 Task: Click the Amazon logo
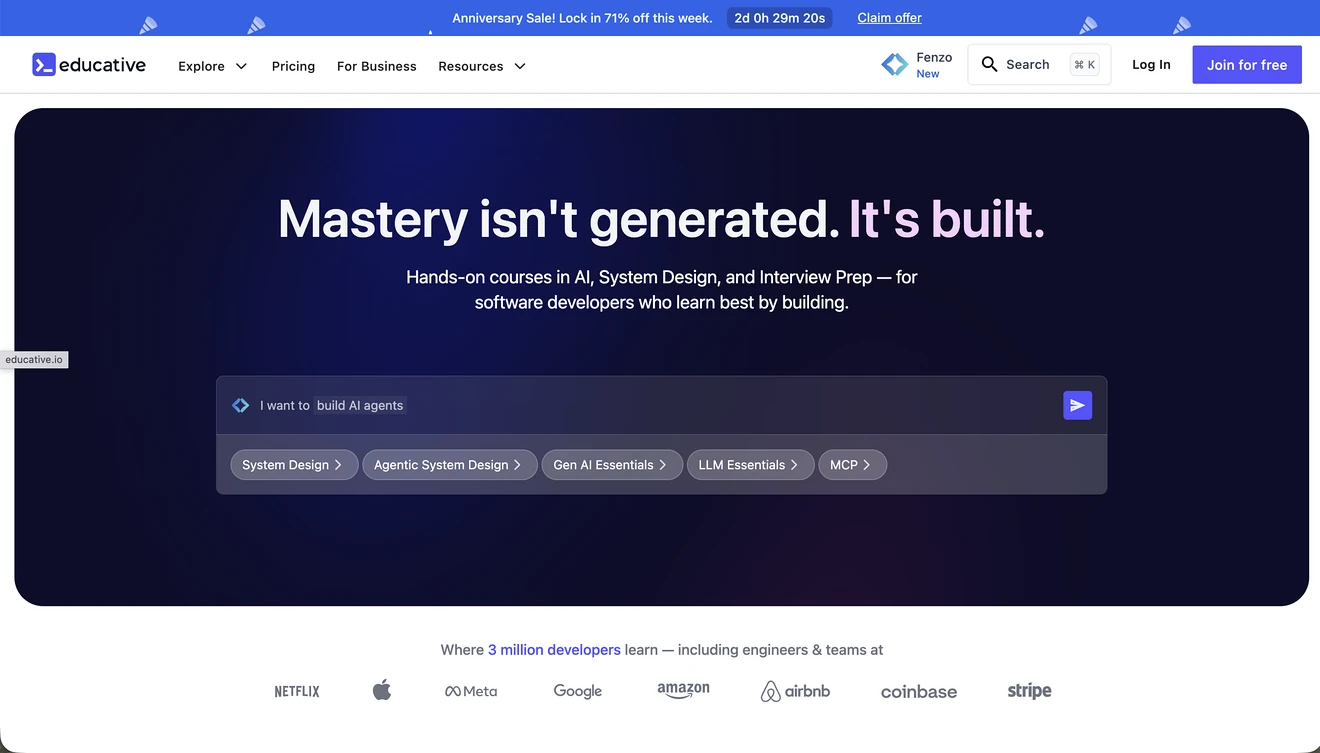coord(683,690)
